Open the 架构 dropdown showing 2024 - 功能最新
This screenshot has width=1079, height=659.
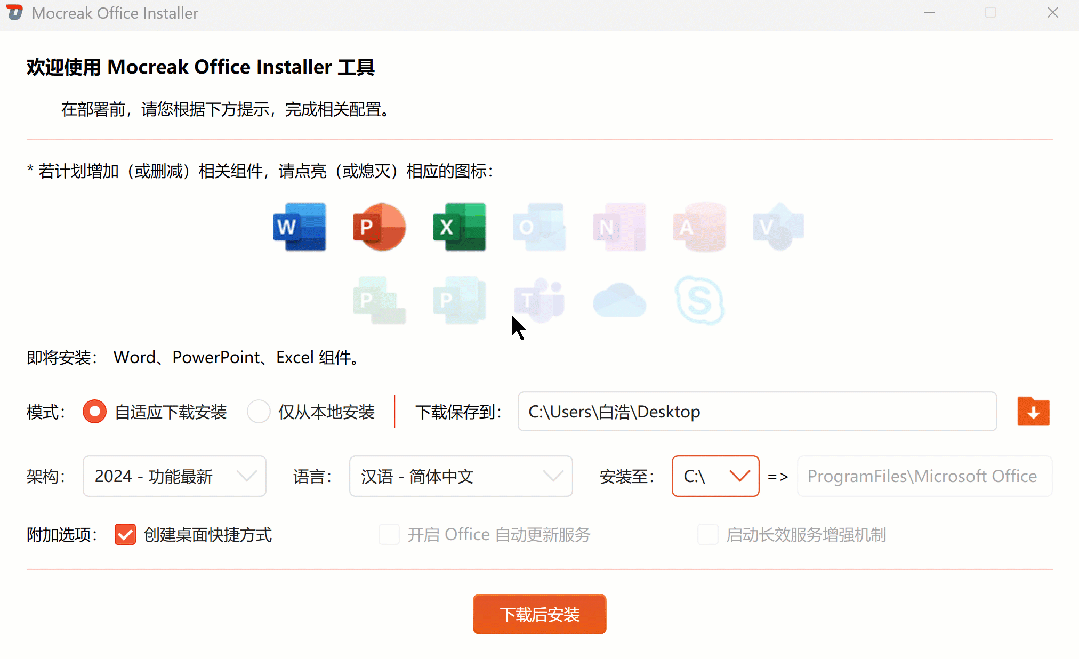(175, 476)
